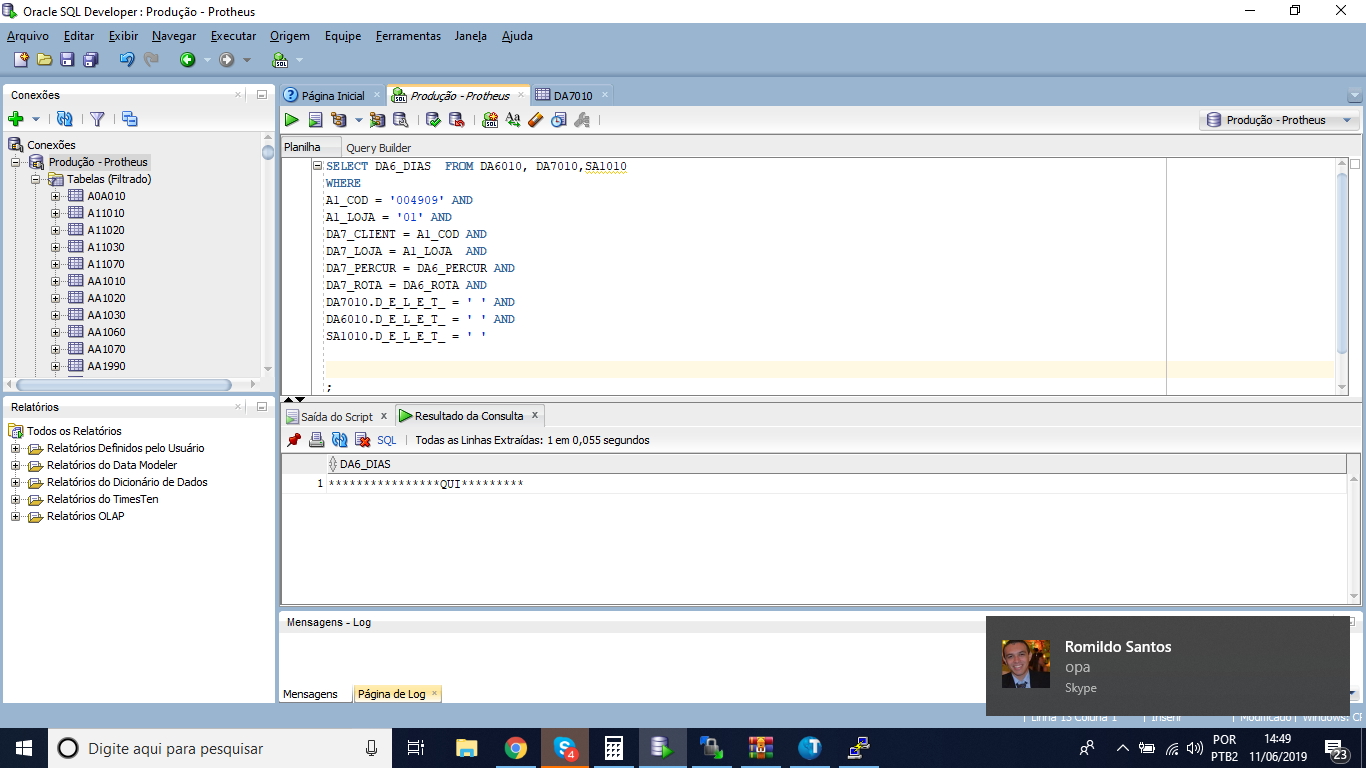Open the SQL Tuning Advisor icon
1366x768 pixels.
point(400,120)
